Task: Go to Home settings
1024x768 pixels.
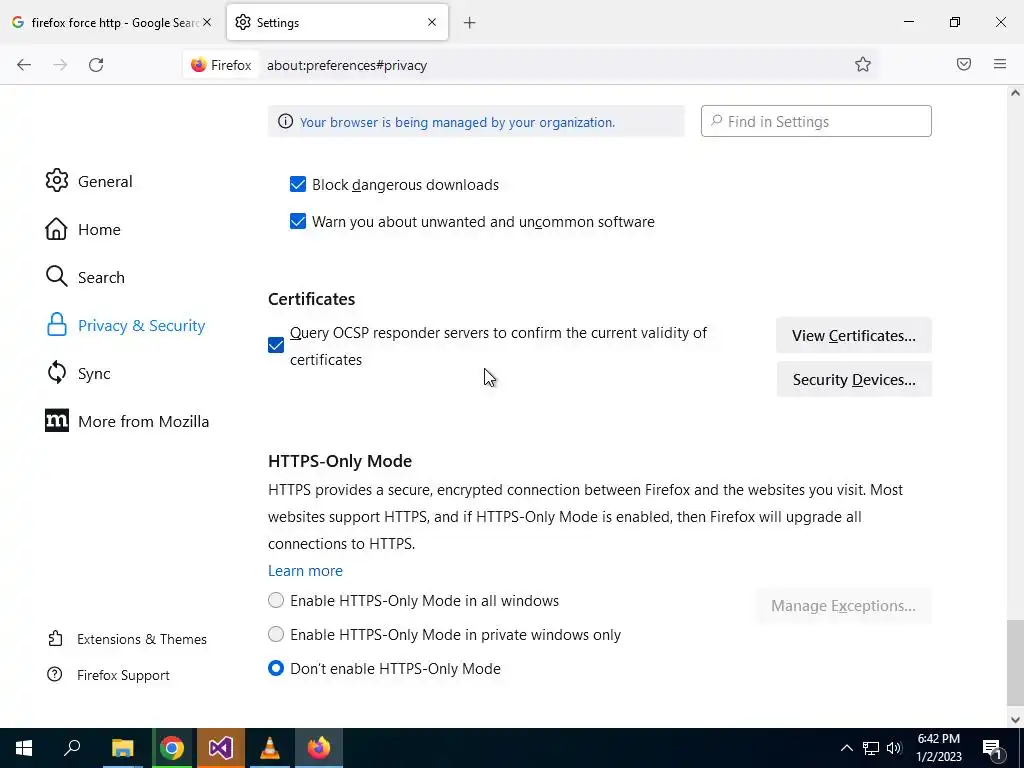Action: [x=83, y=229]
